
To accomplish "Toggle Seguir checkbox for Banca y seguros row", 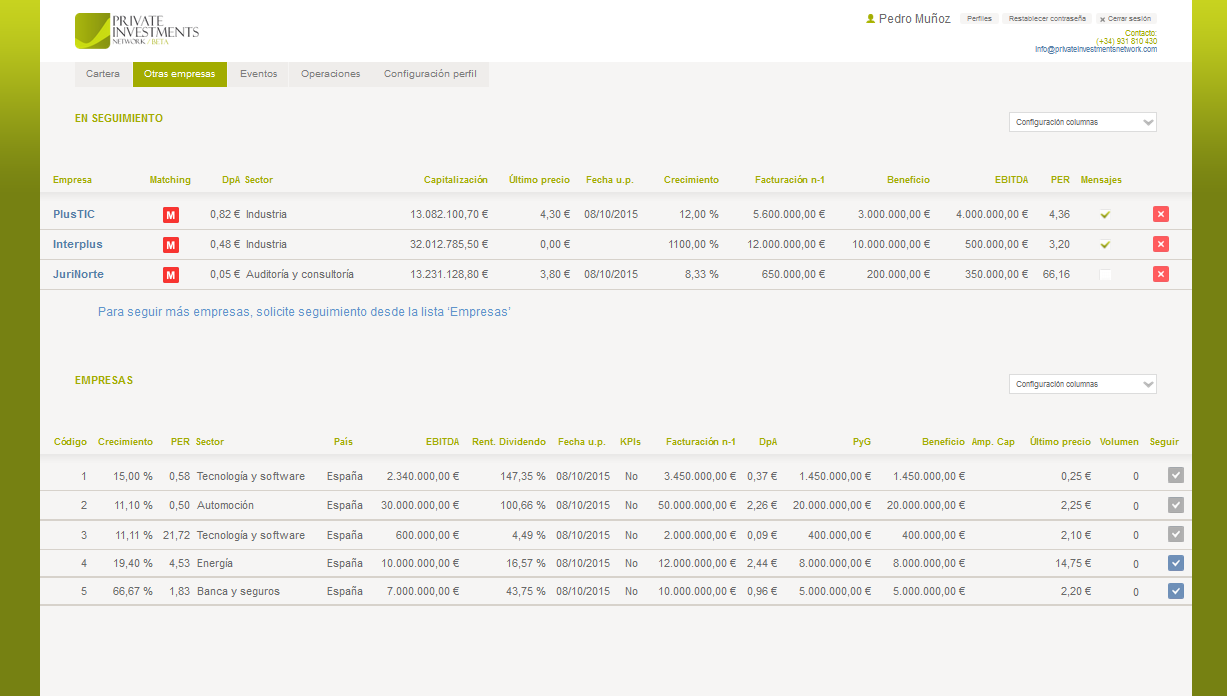I will (1176, 591).
